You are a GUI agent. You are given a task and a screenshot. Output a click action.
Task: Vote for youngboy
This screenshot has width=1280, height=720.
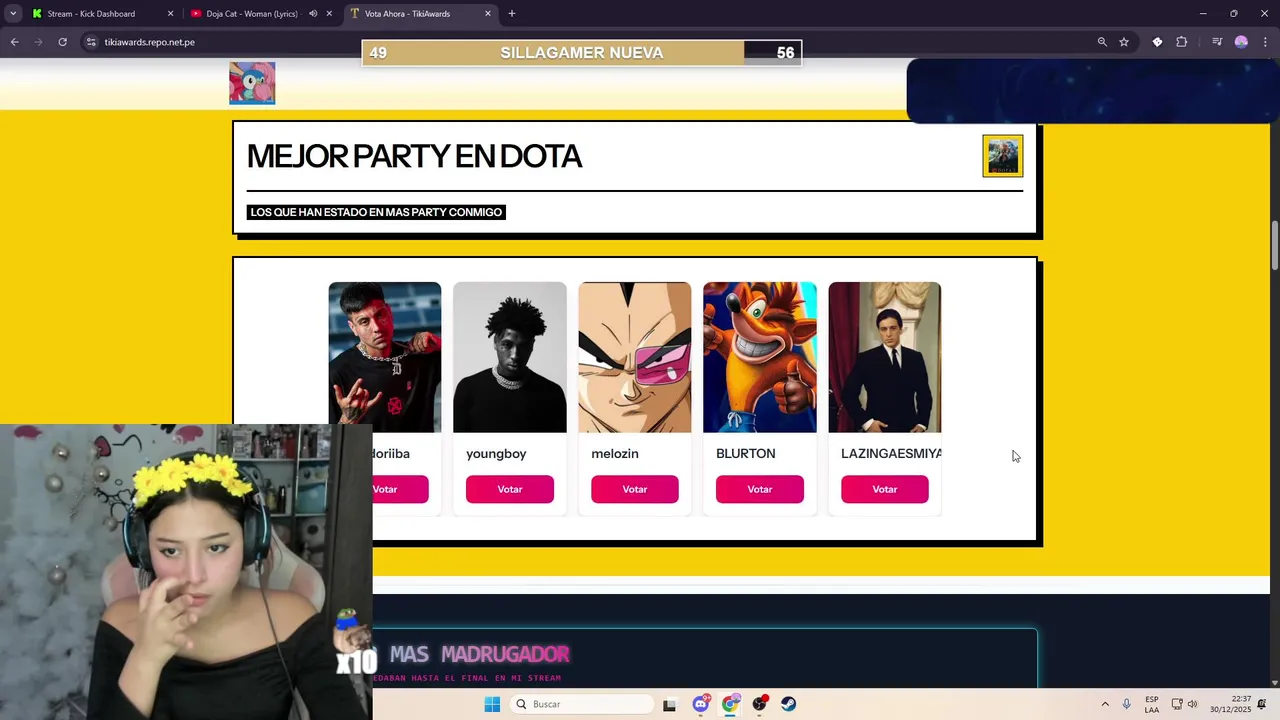510,489
